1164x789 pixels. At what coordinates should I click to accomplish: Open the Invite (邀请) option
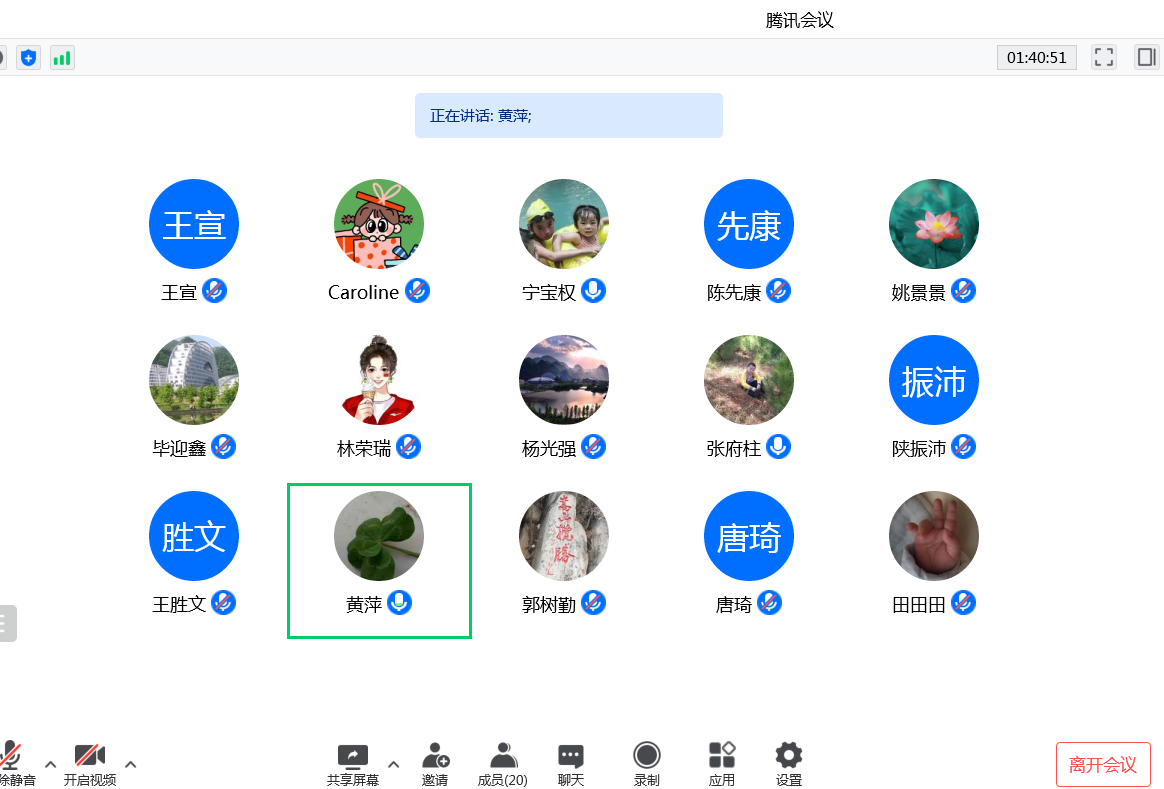click(435, 764)
